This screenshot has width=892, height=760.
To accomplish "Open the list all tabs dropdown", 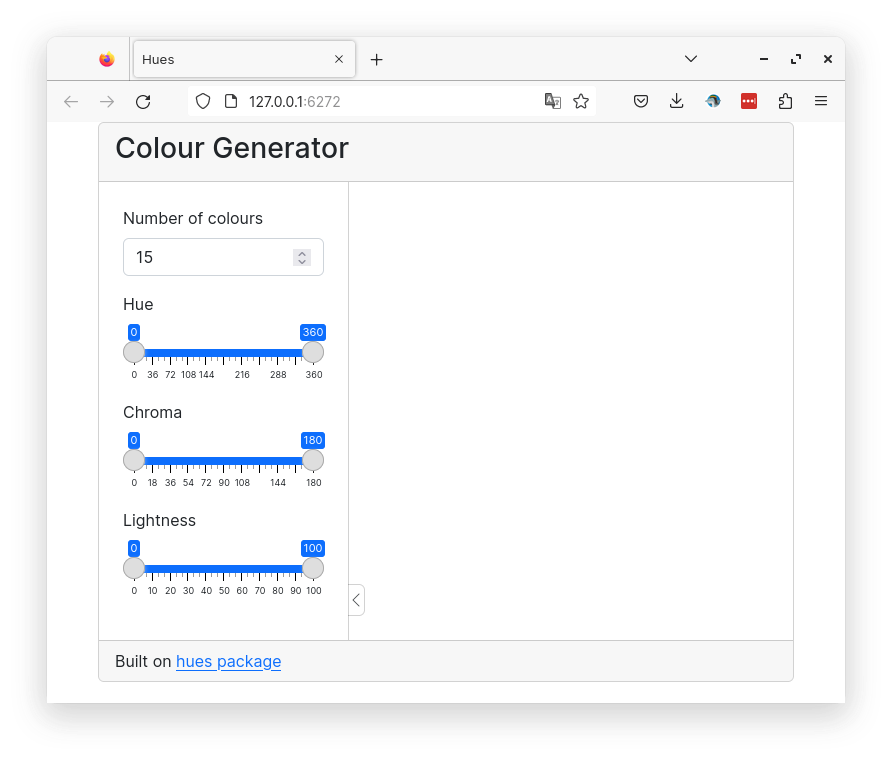I will [691, 59].
